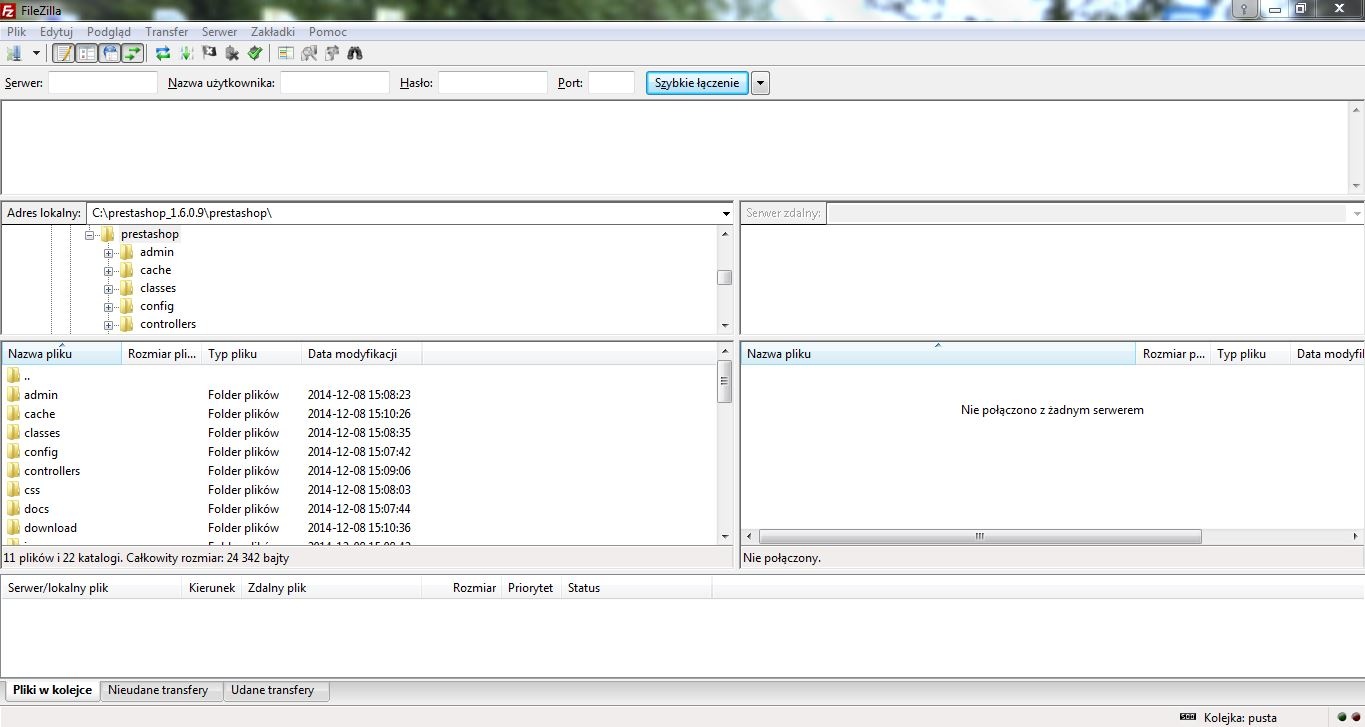The image size is (1365, 727).
Task: Open the Podgląd menu
Action: coord(109,32)
